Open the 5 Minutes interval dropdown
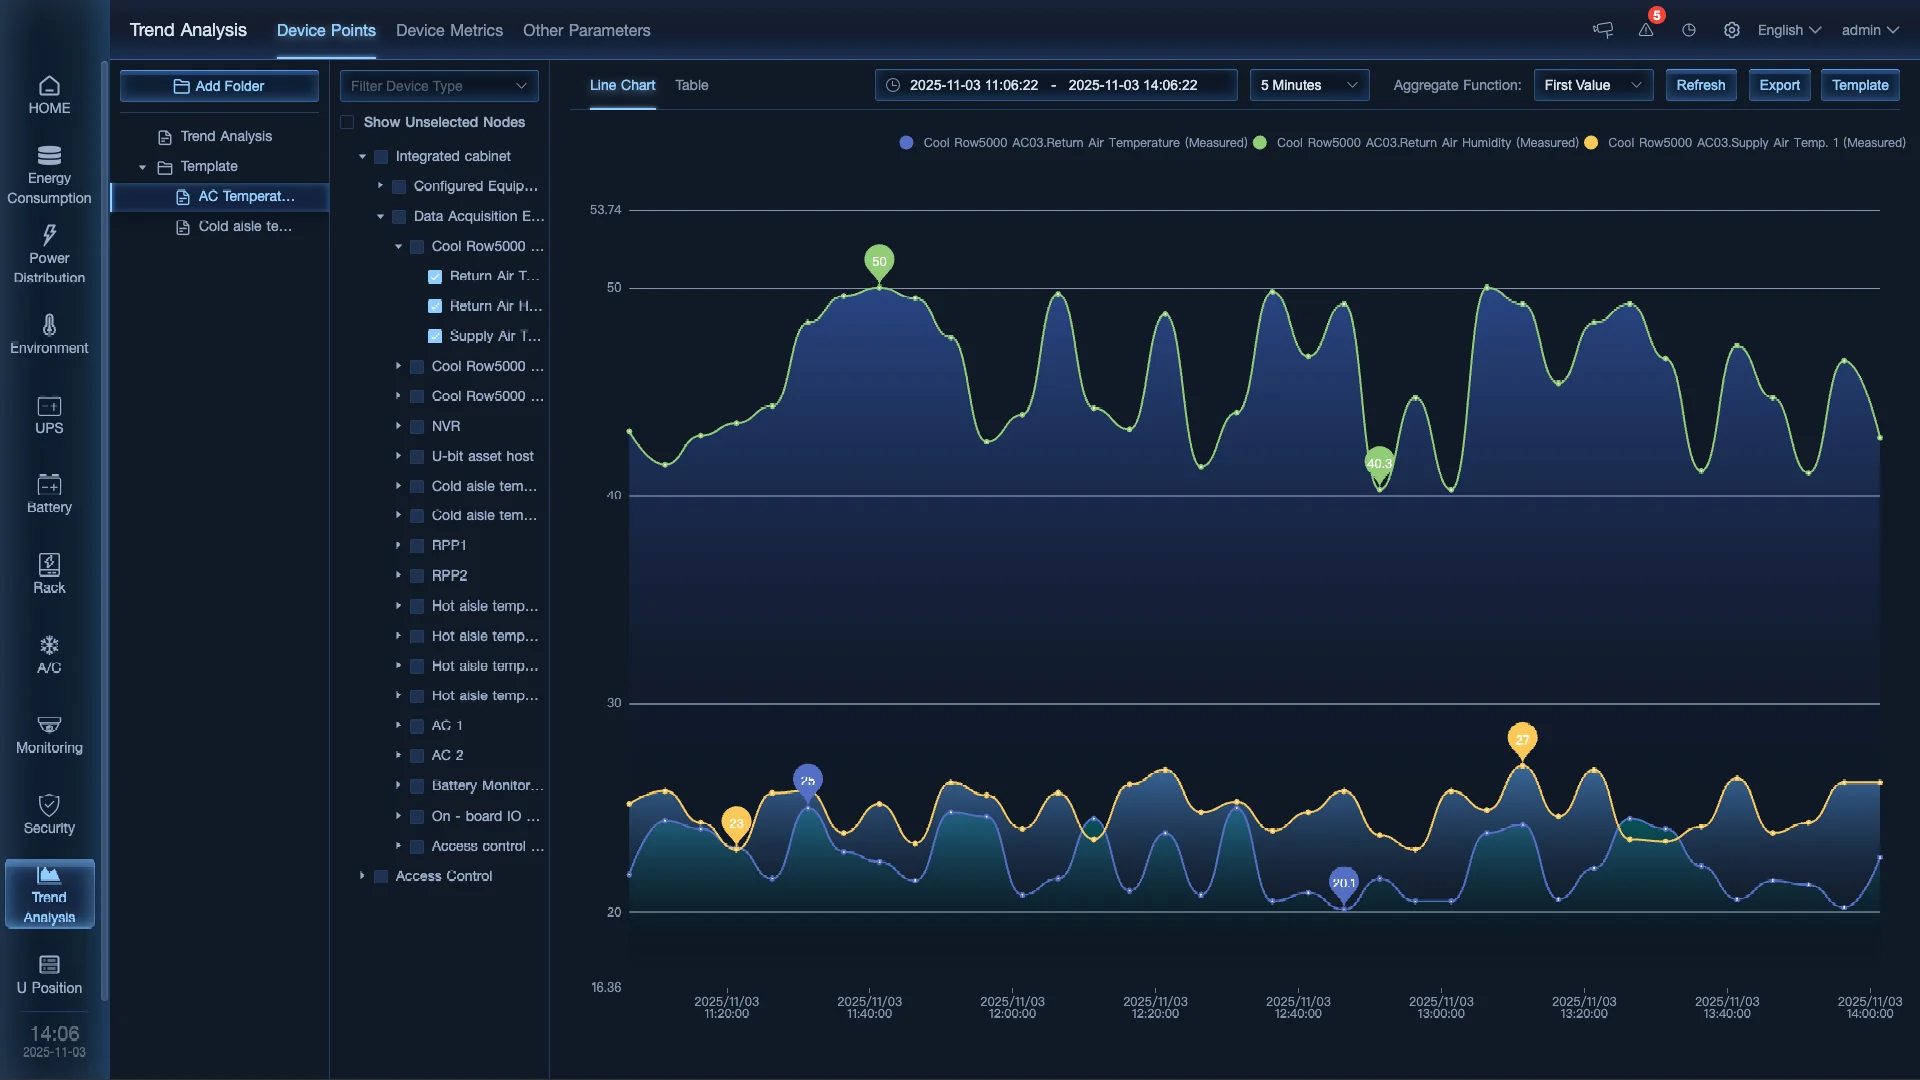The height and width of the screenshot is (1080, 1920). [1309, 85]
